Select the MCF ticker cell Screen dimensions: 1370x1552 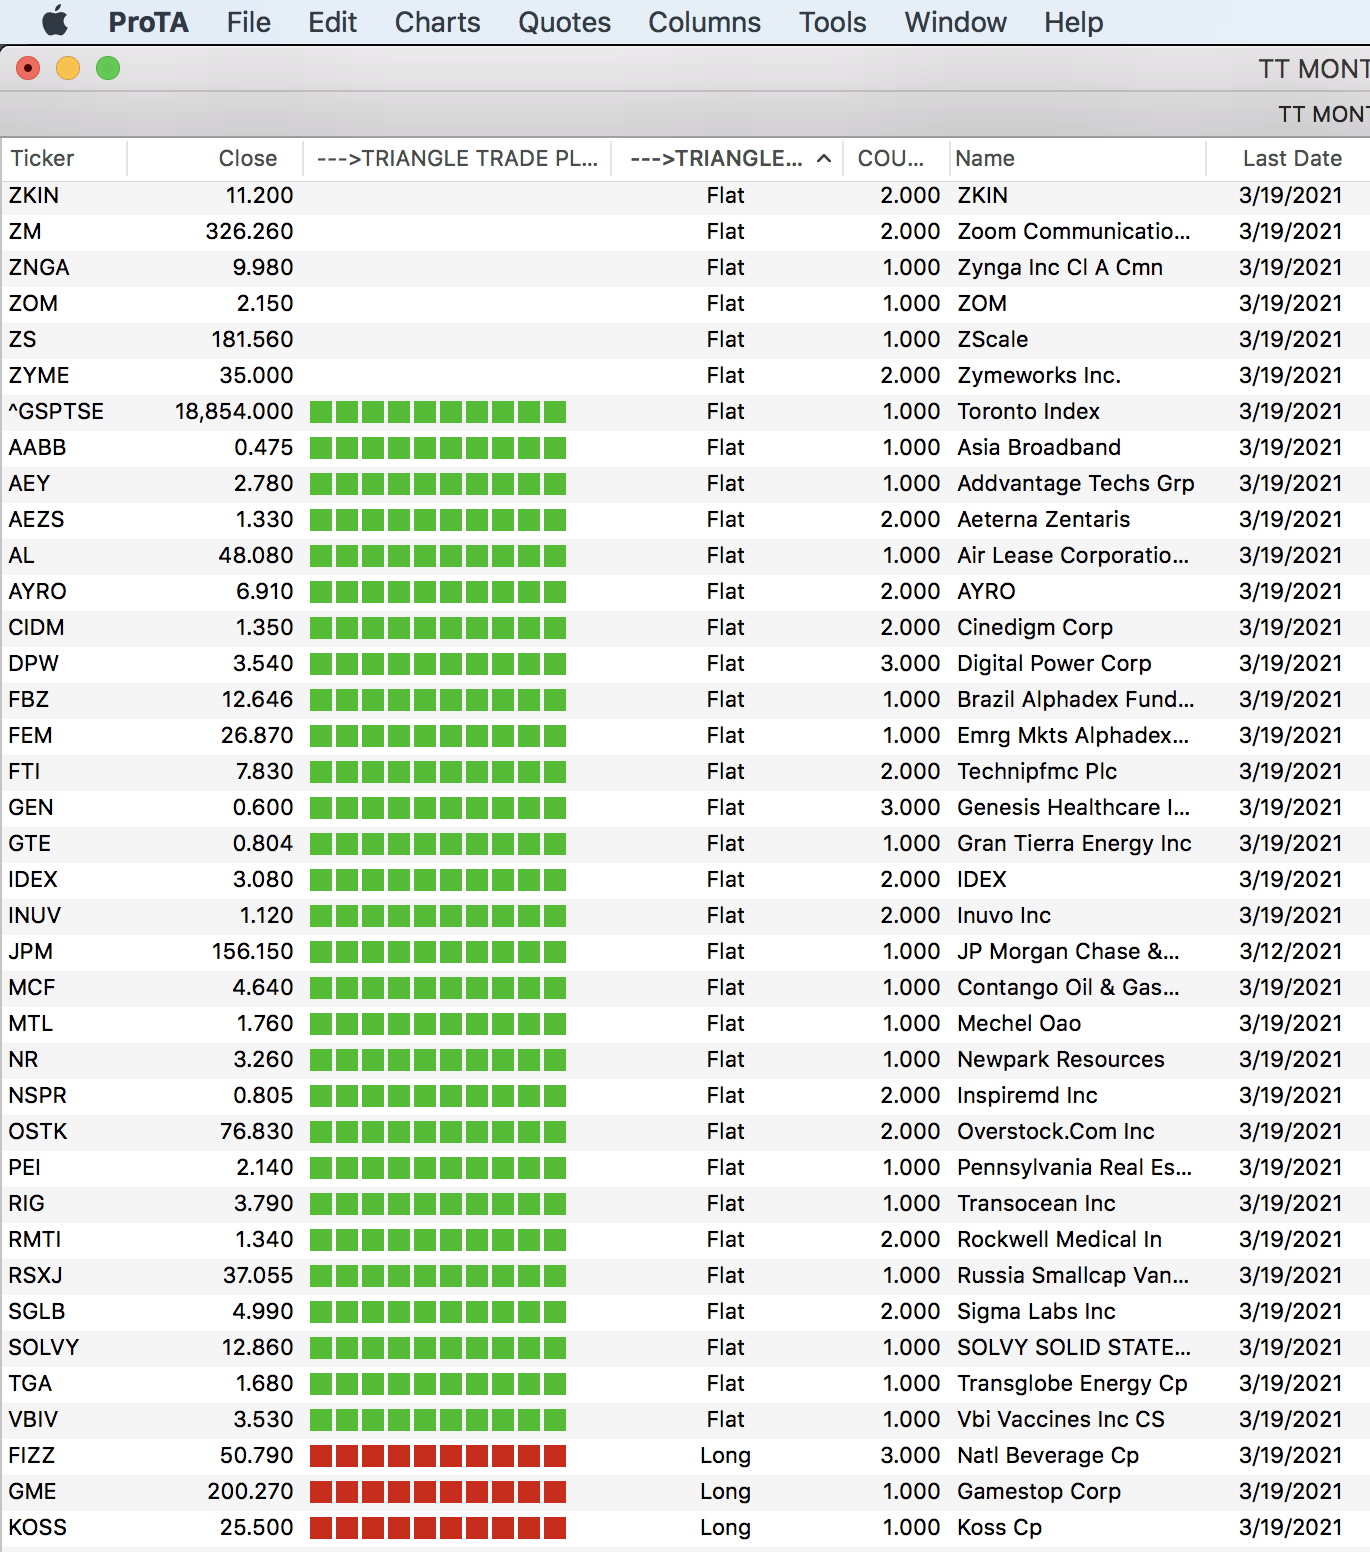[x=32, y=988]
